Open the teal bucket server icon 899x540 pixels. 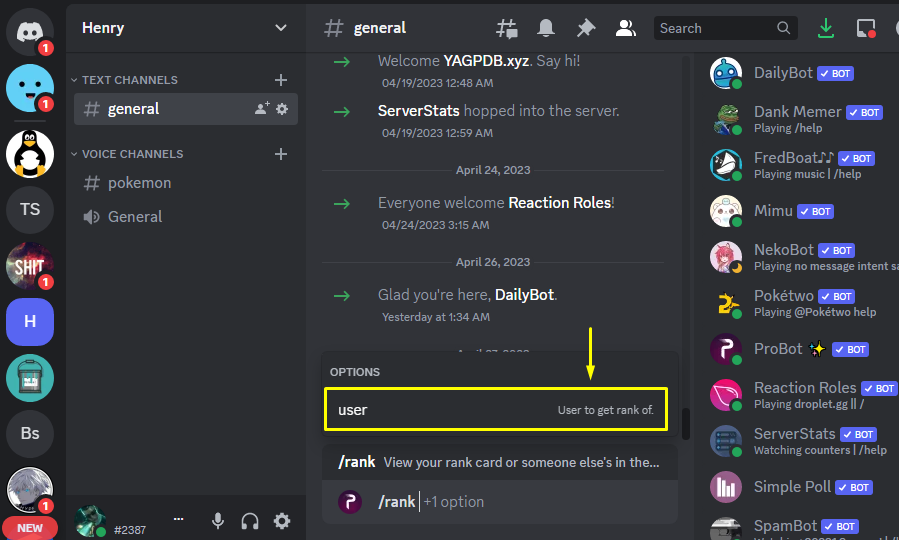pos(30,378)
